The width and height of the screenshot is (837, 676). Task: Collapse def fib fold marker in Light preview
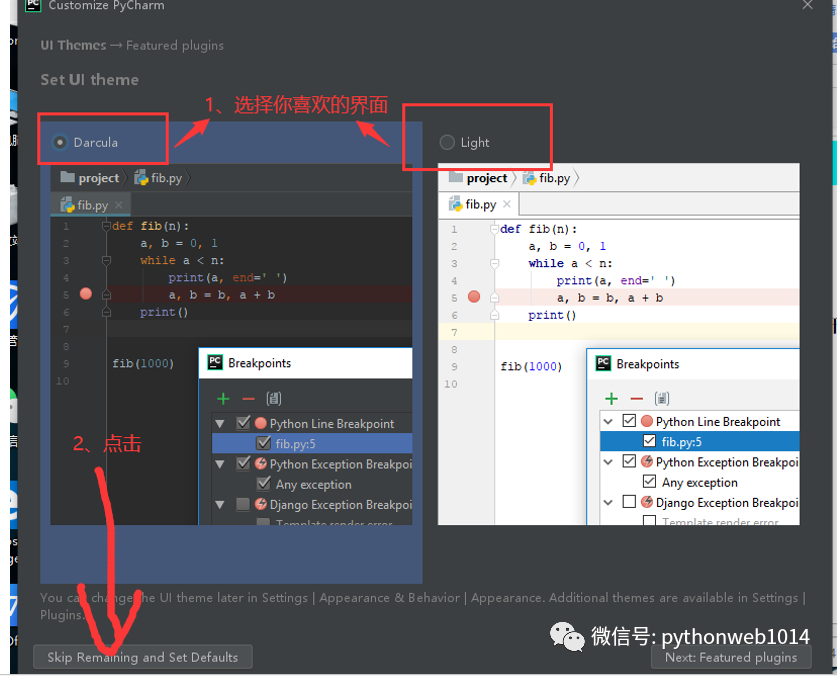[x=494, y=230]
